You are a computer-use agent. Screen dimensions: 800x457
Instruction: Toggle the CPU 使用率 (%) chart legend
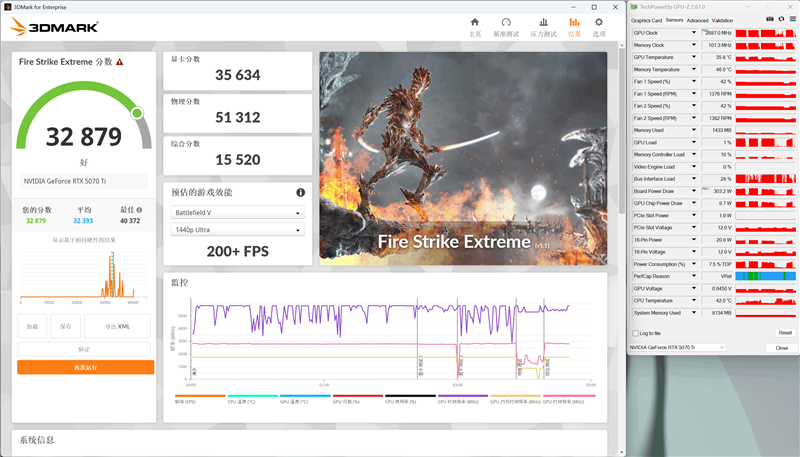click(410, 399)
